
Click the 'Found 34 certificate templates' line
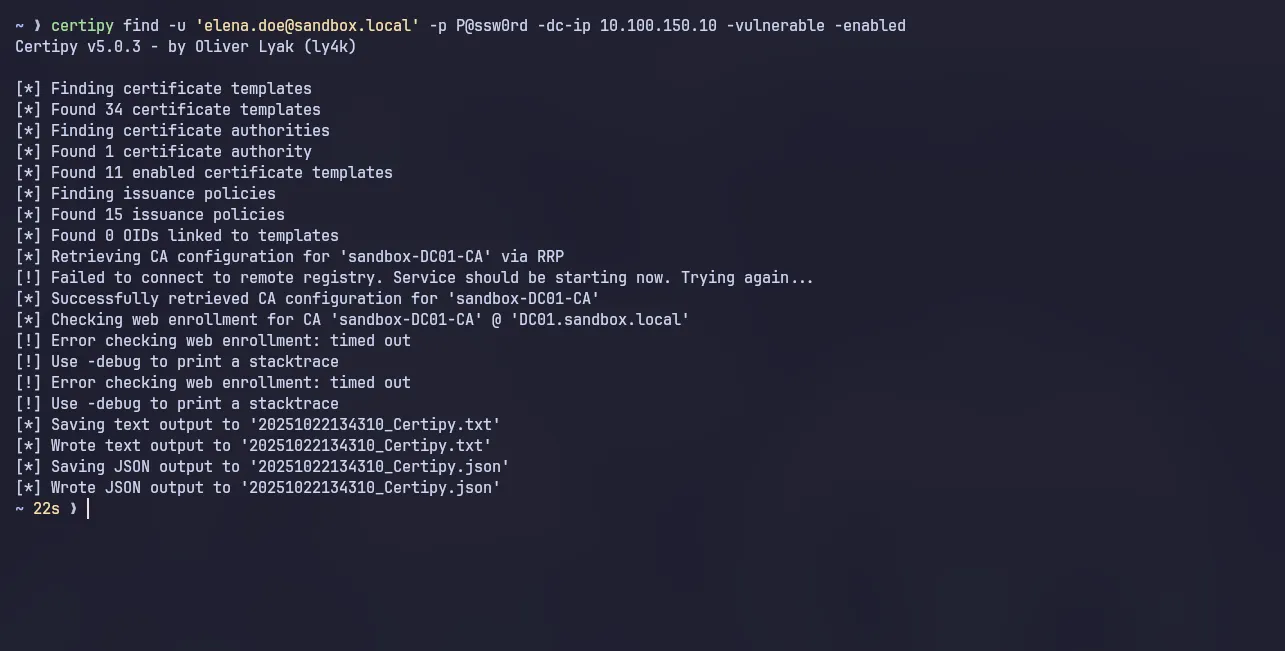(x=185, y=109)
